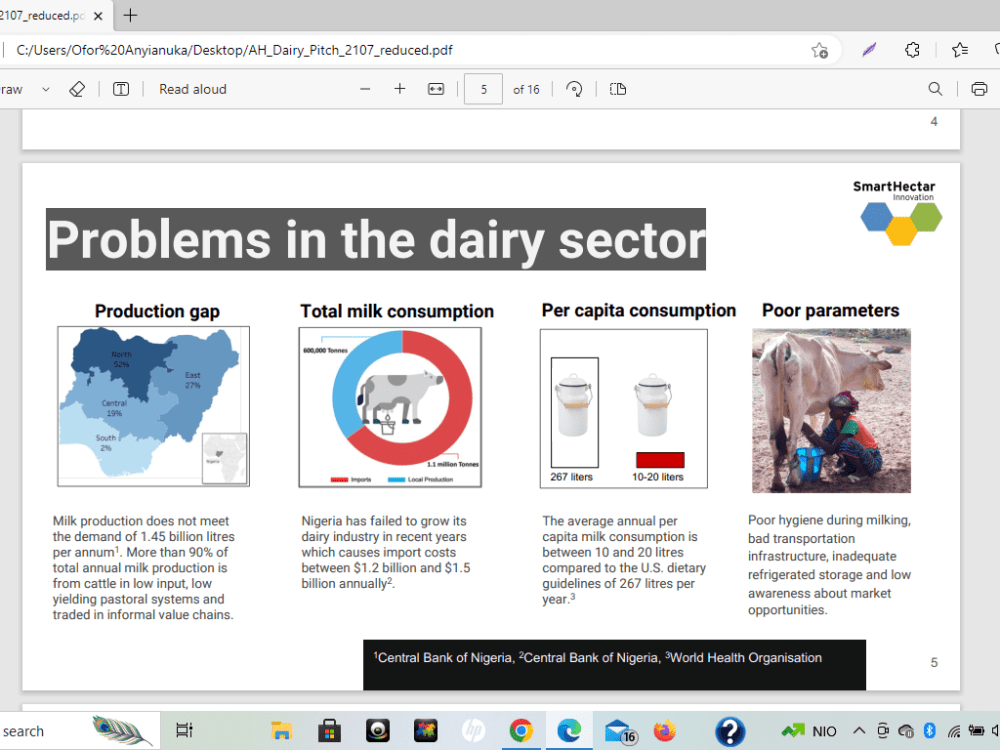Open File Explorer from the taskbar
Image resolution: width=1000 pixels, height=750 pixels.
coord(281,731)
